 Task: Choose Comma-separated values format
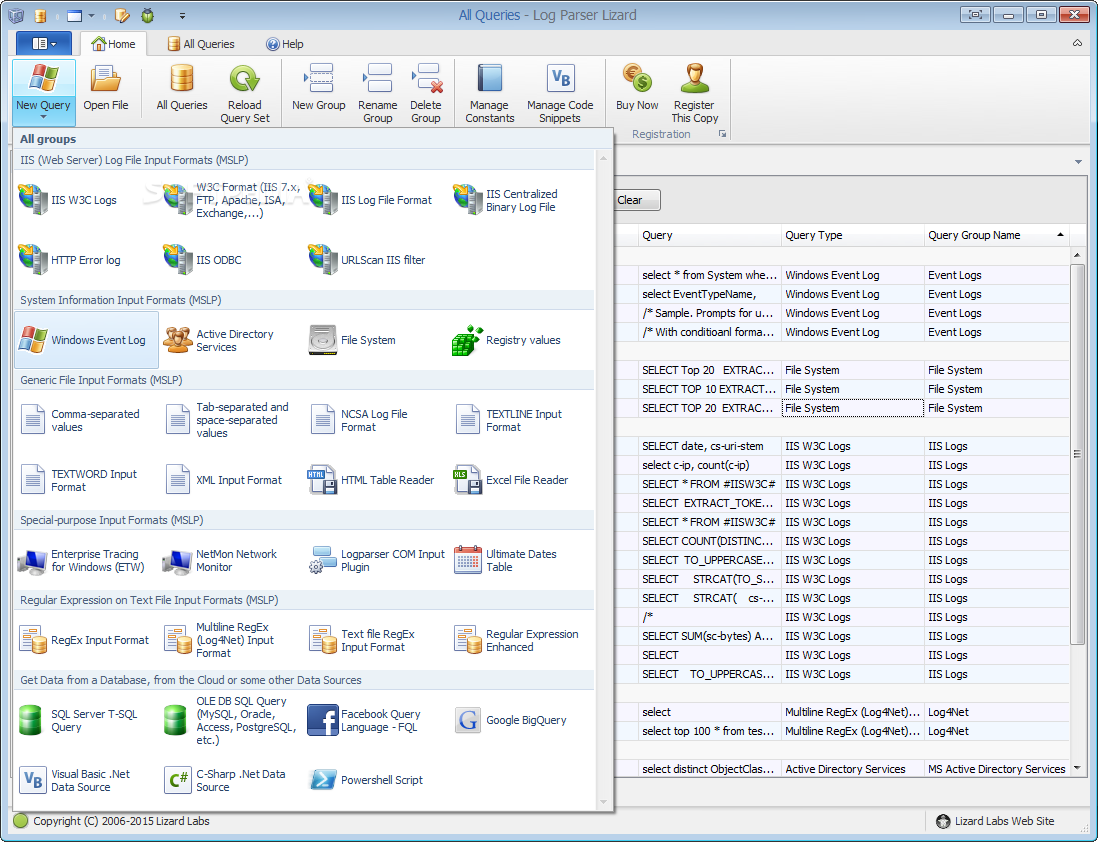tap(86, 420)
